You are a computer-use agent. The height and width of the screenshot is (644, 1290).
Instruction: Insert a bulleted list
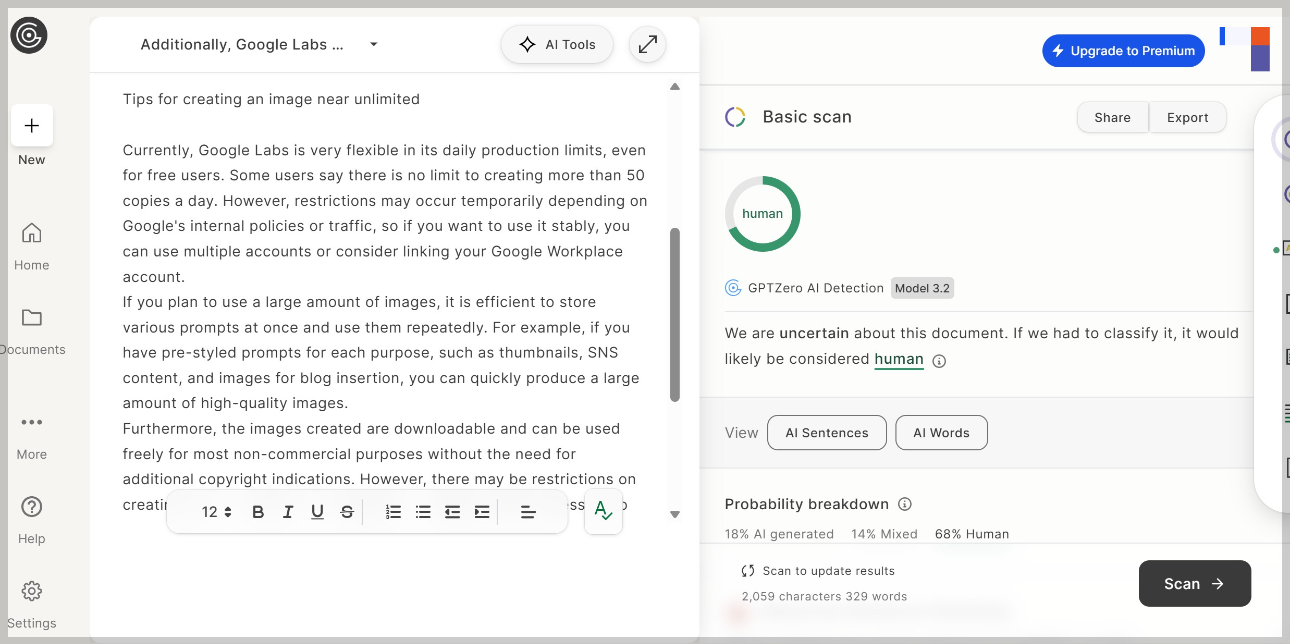pos(423,512)
